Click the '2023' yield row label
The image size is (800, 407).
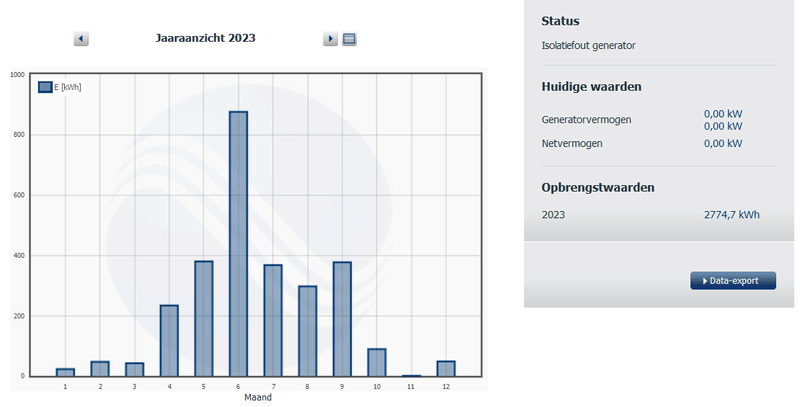click(553, 215)
